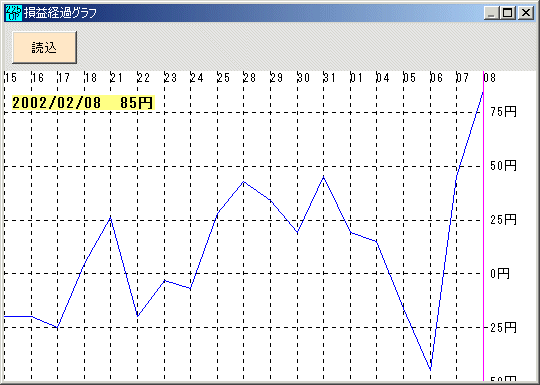540x385 pixels.
Task: Click the 21 date label on top axis
Action: coord(116,78)
